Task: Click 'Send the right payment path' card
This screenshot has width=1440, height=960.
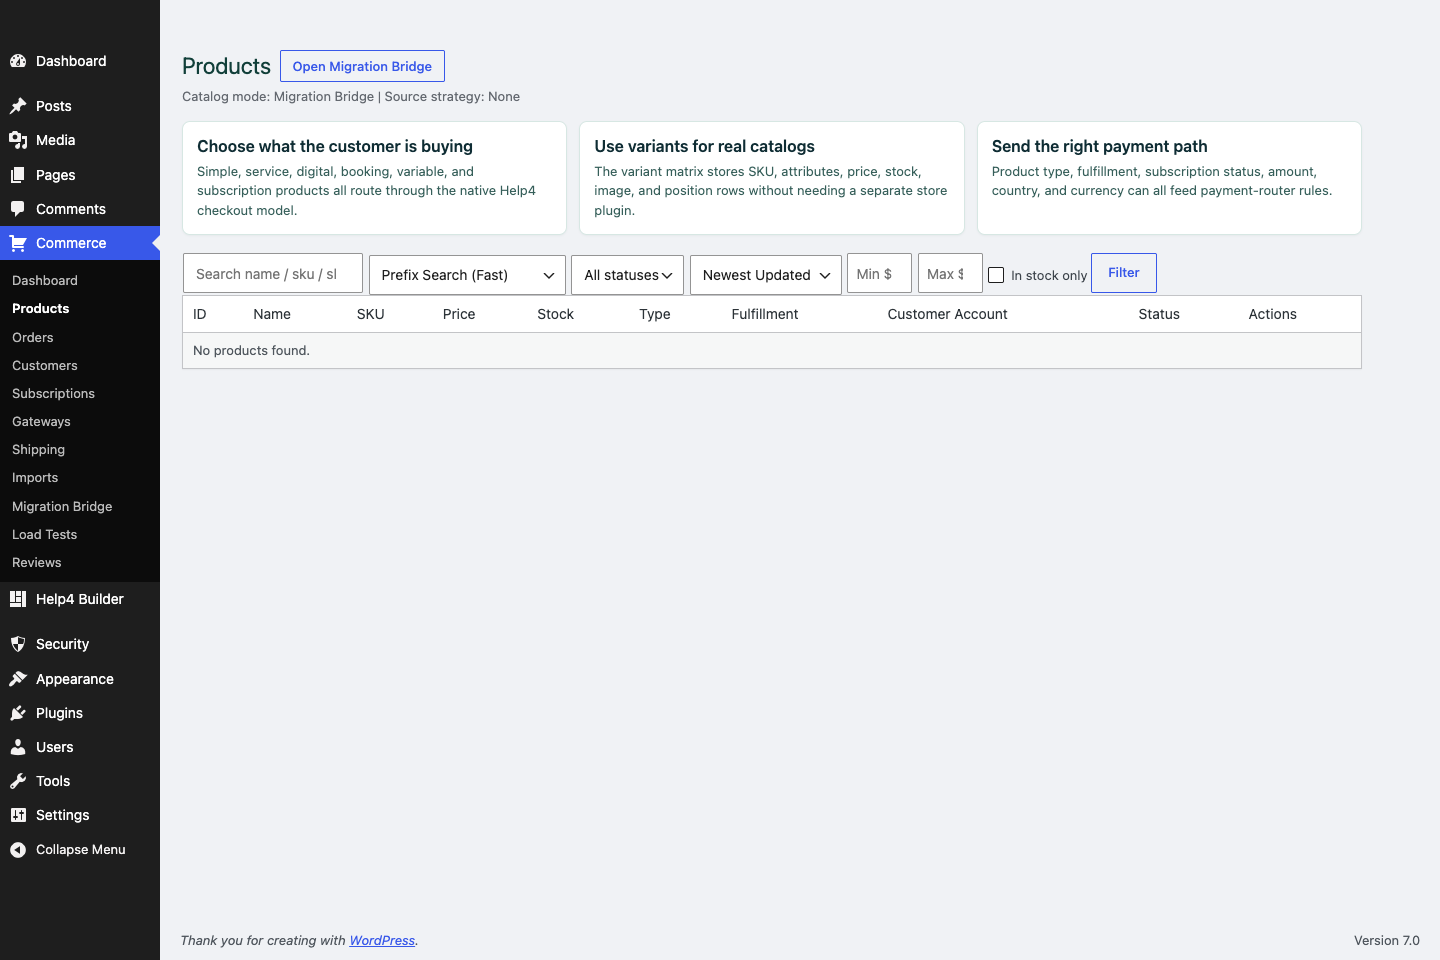Action: coord(1169,178)
